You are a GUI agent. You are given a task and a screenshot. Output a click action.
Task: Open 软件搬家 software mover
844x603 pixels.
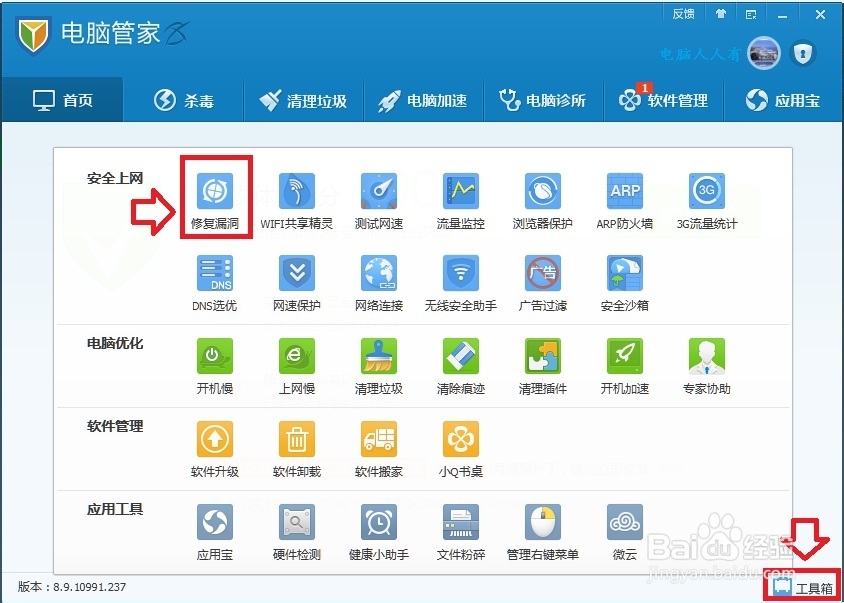[x=379, y=449]
